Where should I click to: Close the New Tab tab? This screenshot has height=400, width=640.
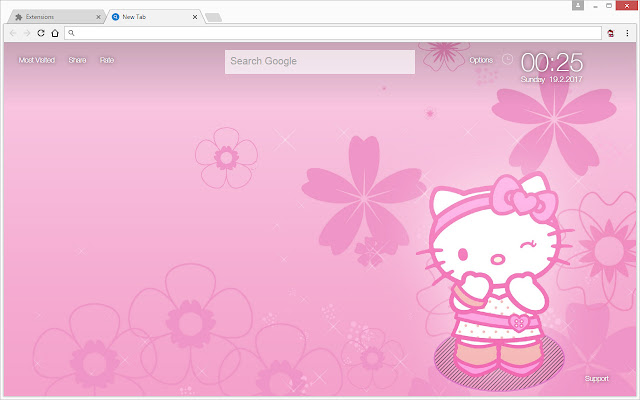(195, 17)
